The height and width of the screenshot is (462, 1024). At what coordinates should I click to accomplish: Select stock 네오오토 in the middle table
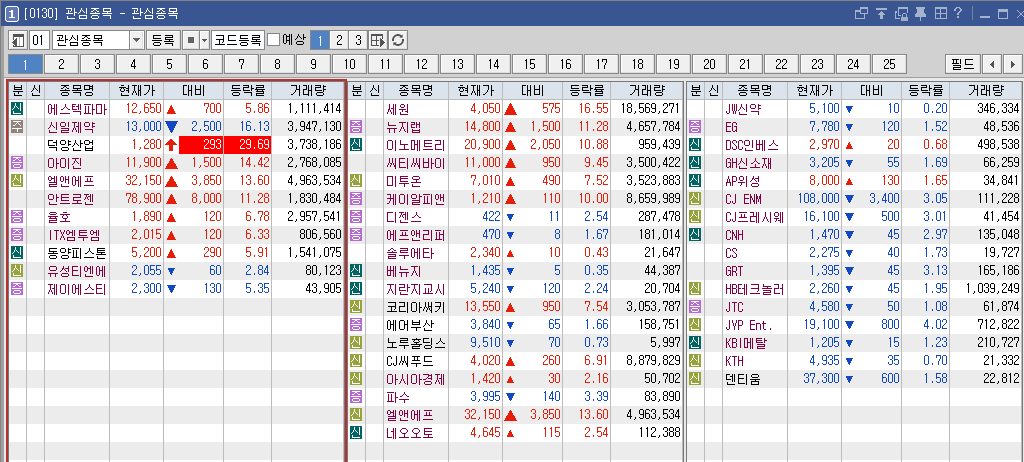click(x=409, y=432)
